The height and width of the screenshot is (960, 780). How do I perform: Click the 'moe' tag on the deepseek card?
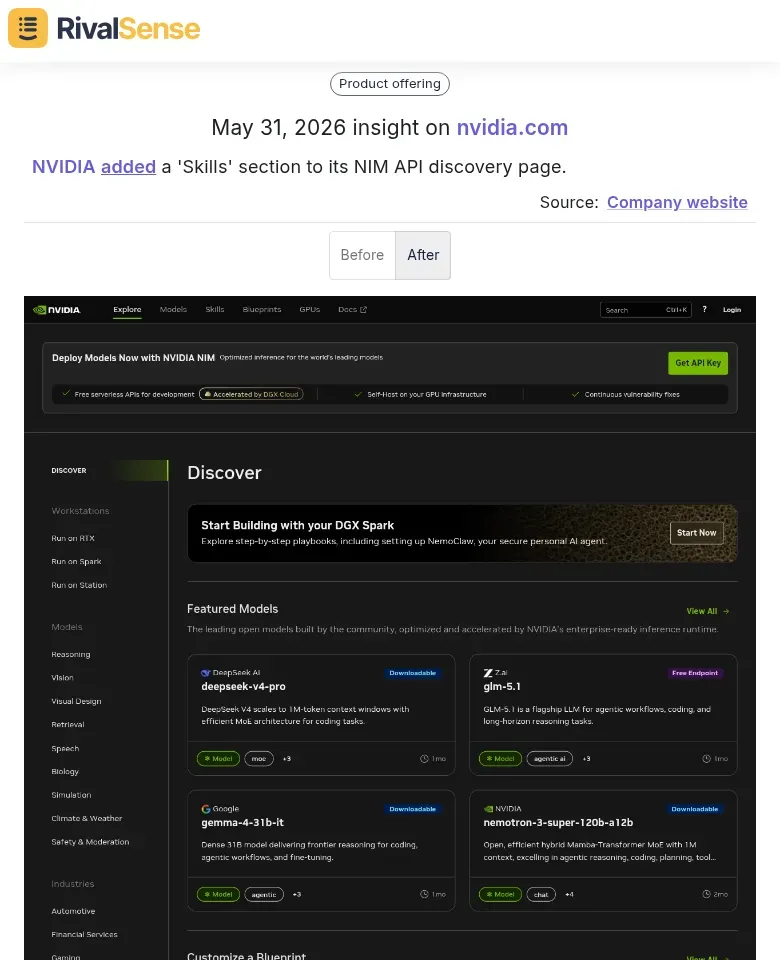259,759
